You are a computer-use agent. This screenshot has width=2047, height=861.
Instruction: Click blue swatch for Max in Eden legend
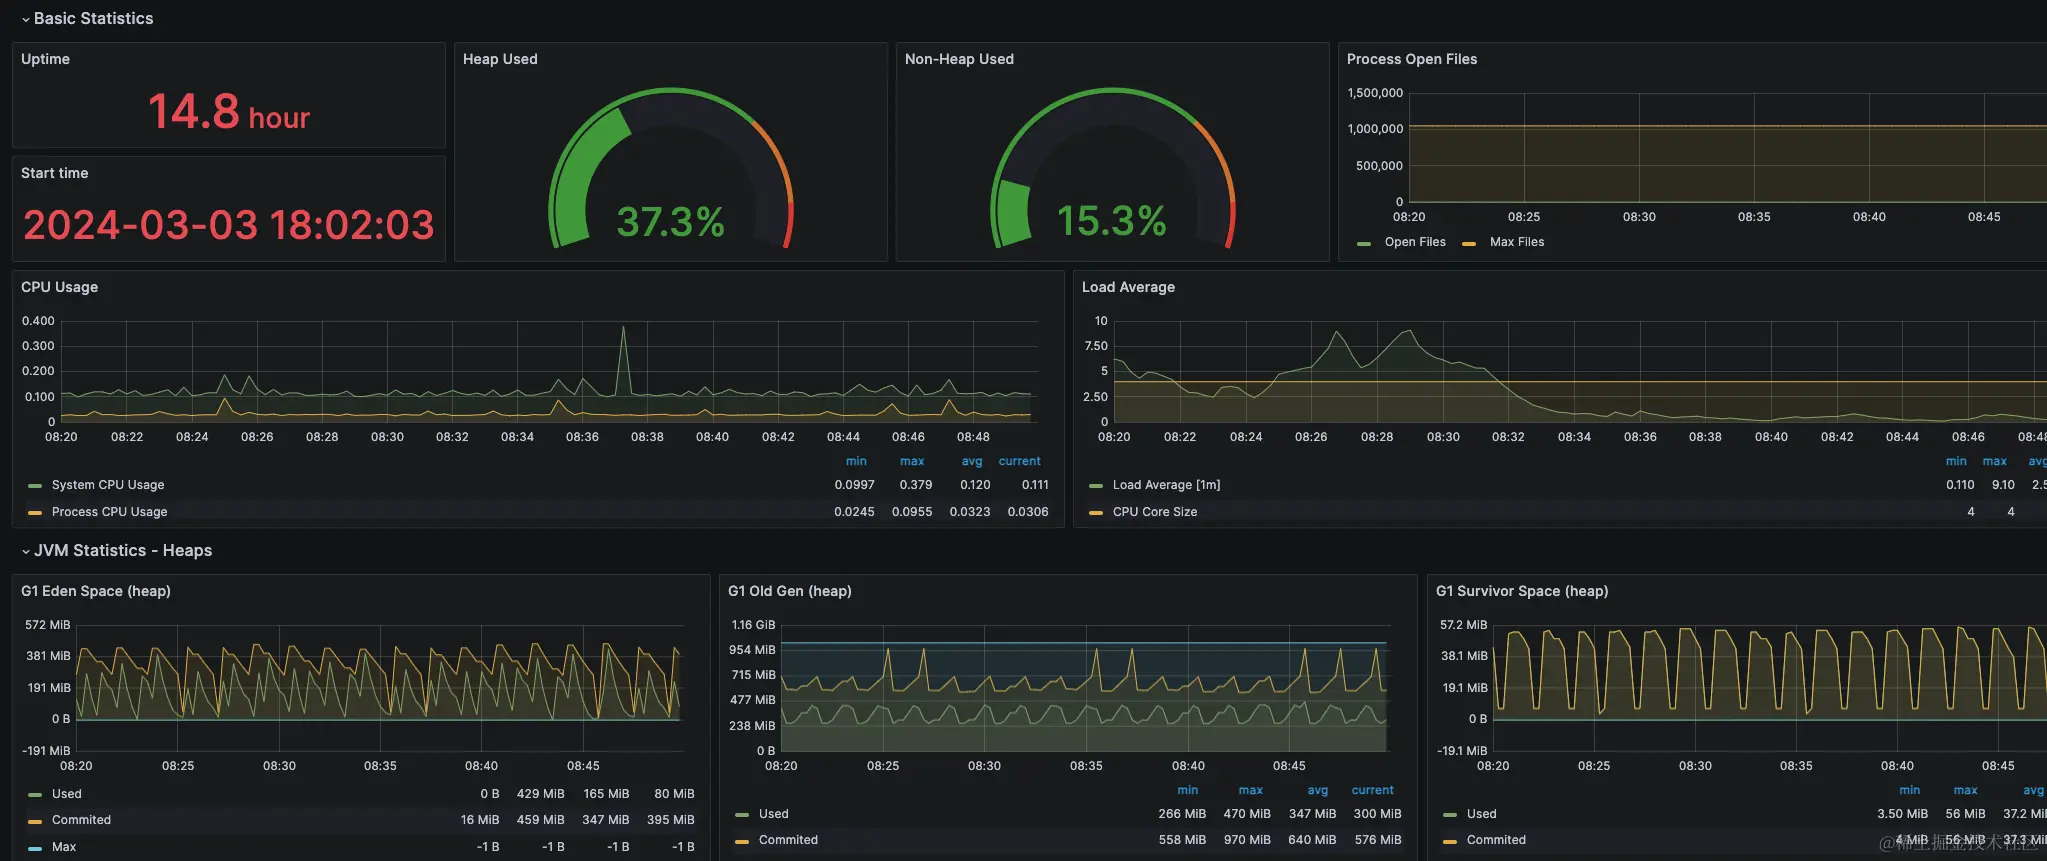coord(35,848)
